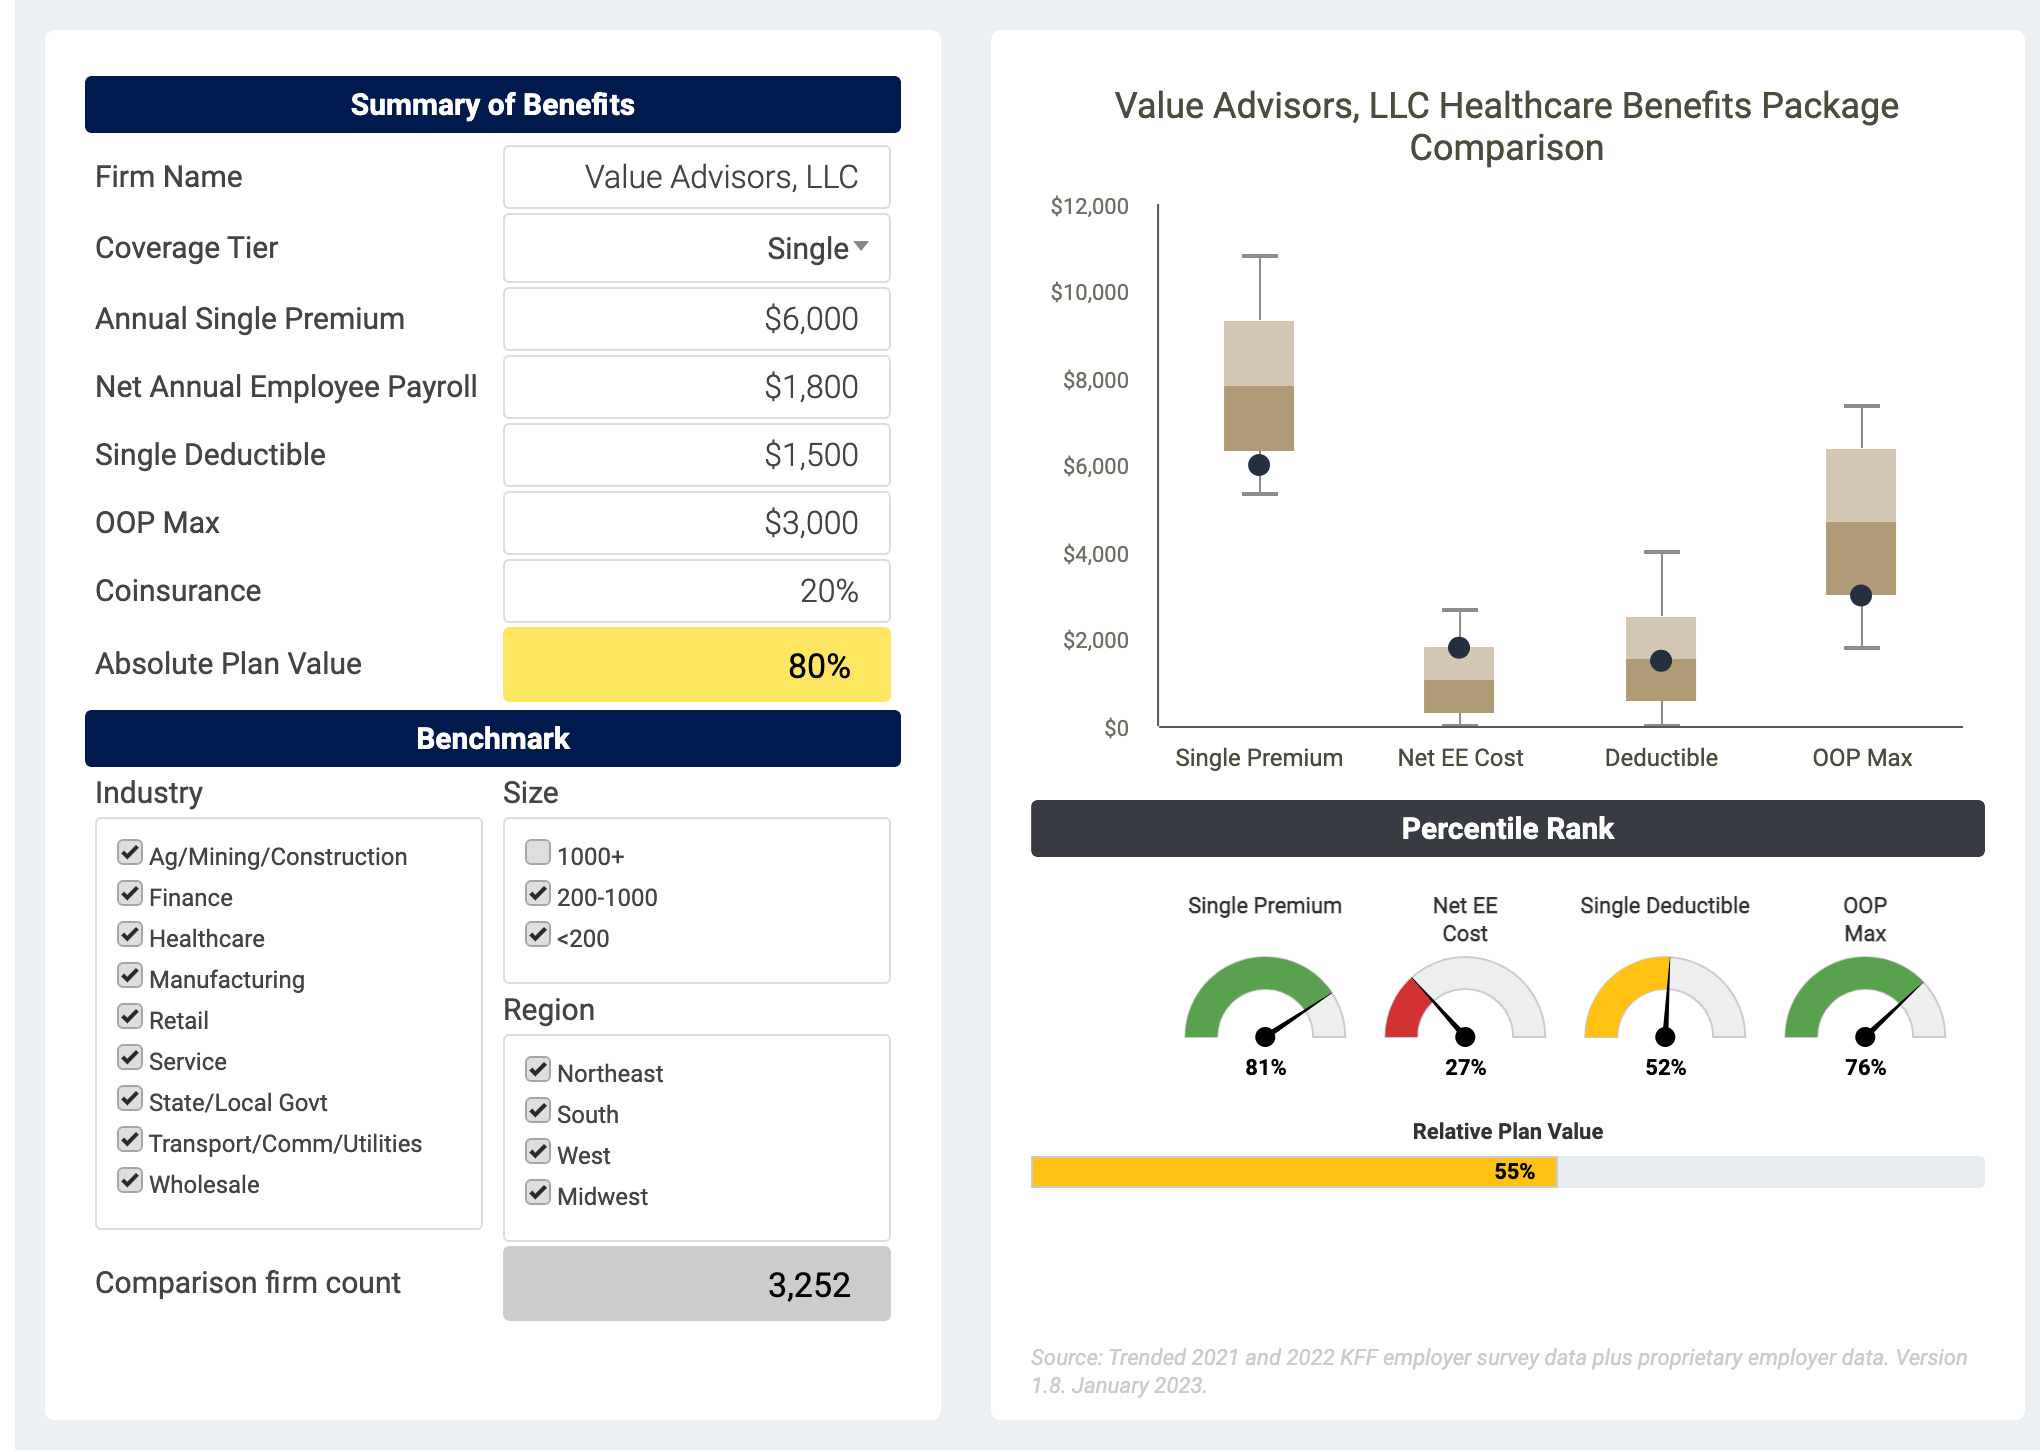The width and height of the screenshot is (2040, 1452).
Task: Enable the 1000+ size checkbox
Action: [538, 853]
